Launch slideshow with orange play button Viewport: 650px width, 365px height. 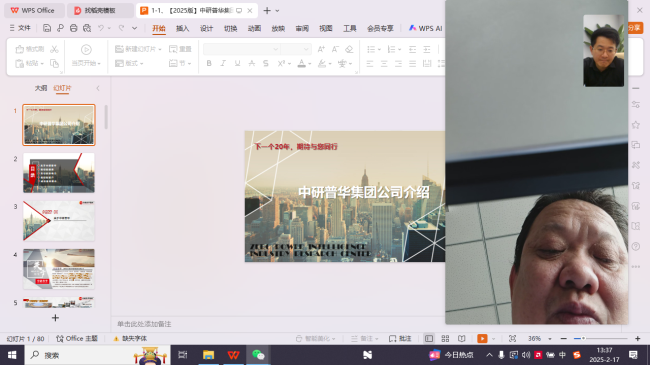coord(482,338)
